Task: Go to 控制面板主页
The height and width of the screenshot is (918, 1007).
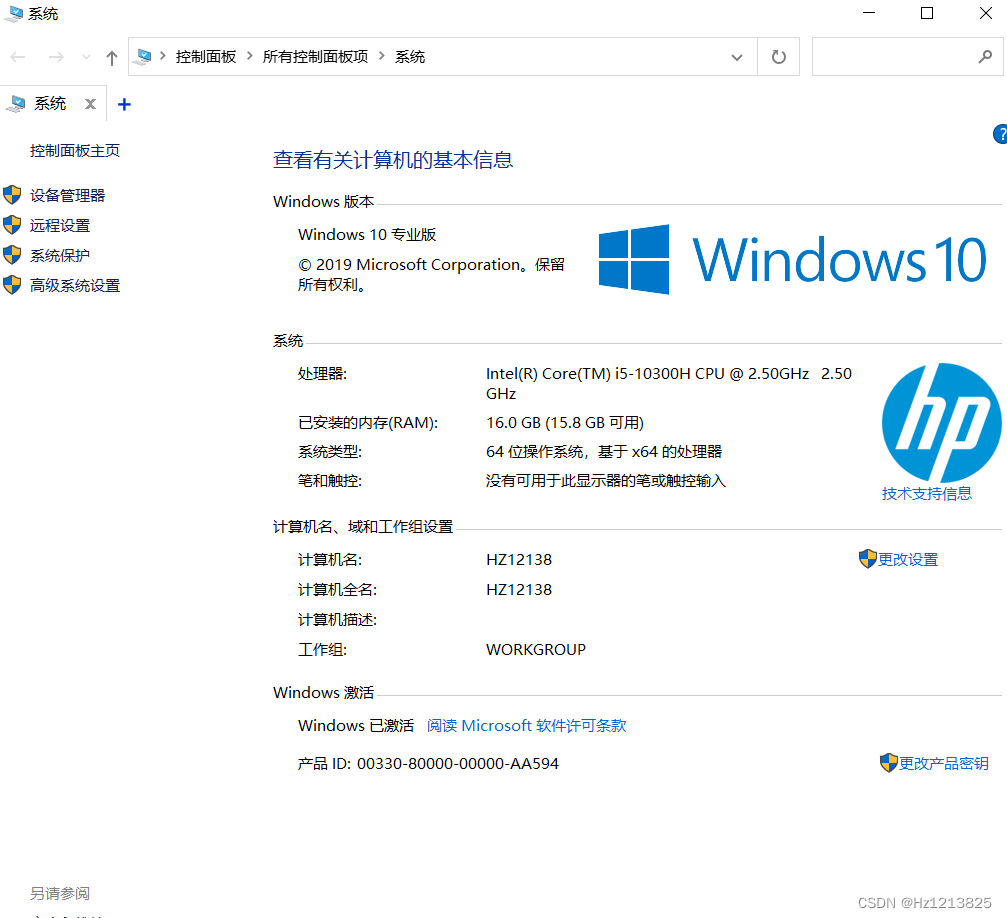Action: (74, 150)
